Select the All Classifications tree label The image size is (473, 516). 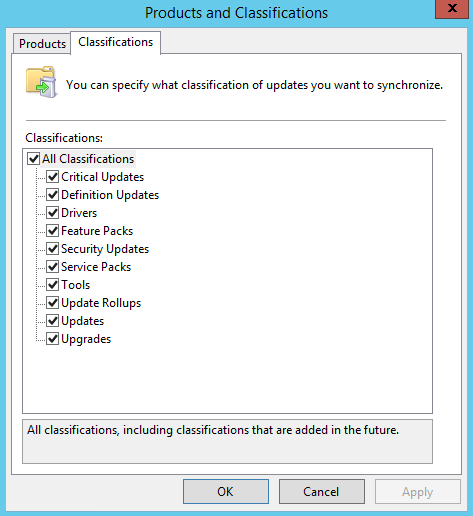tap(88, 159)
